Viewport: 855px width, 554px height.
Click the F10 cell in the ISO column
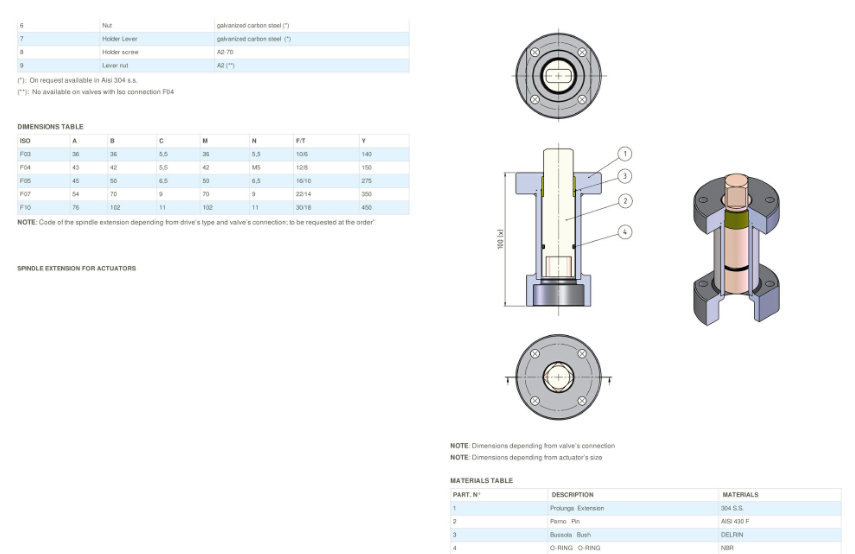(26, 207)
